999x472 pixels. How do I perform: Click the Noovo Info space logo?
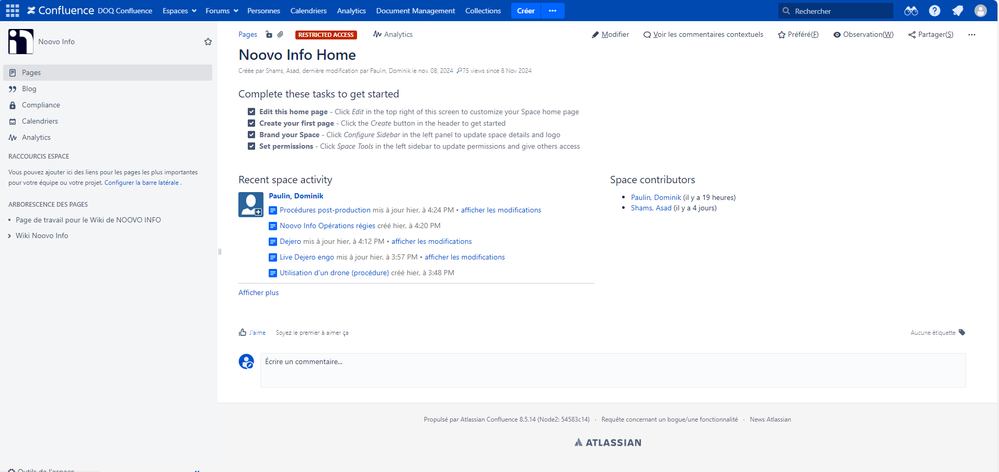click(20, 41)
